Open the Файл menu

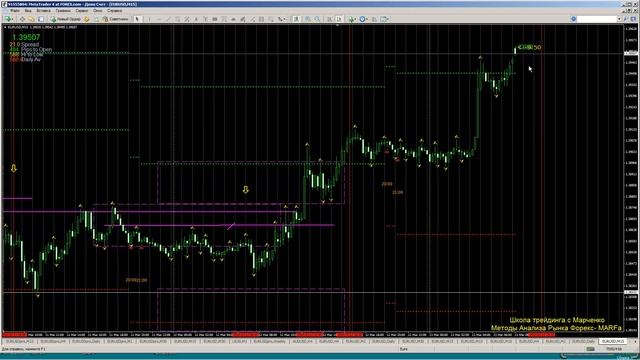click(15, 11)
